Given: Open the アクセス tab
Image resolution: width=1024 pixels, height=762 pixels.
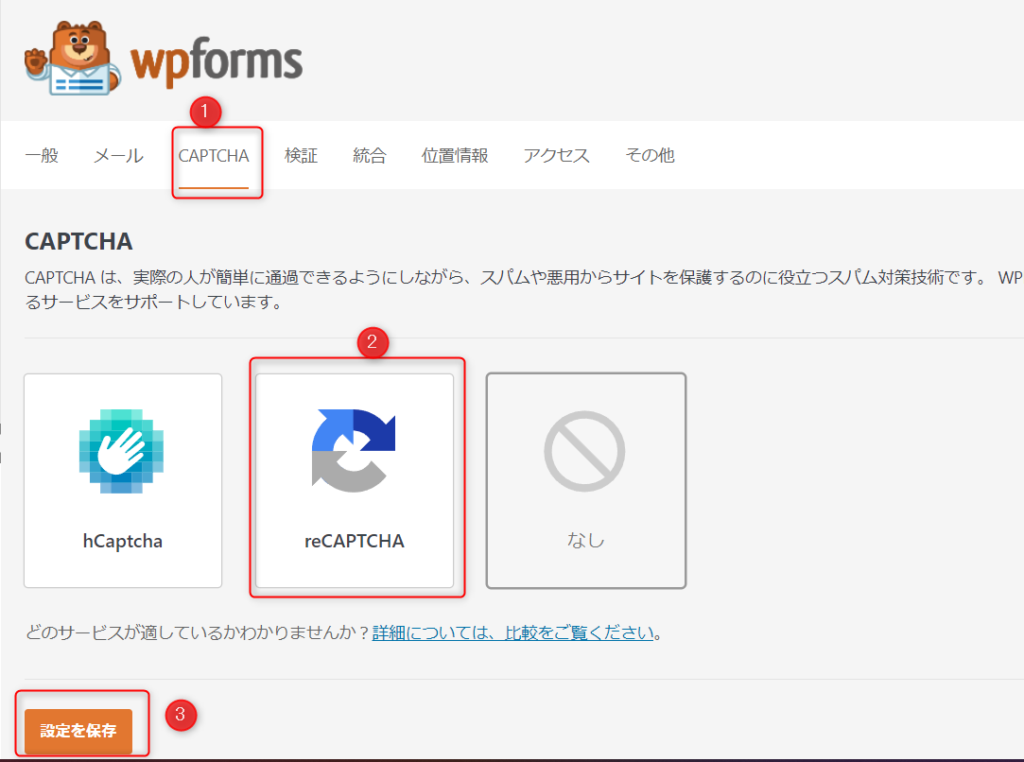Looking at the screenshot, I should (x=556, y=155).
